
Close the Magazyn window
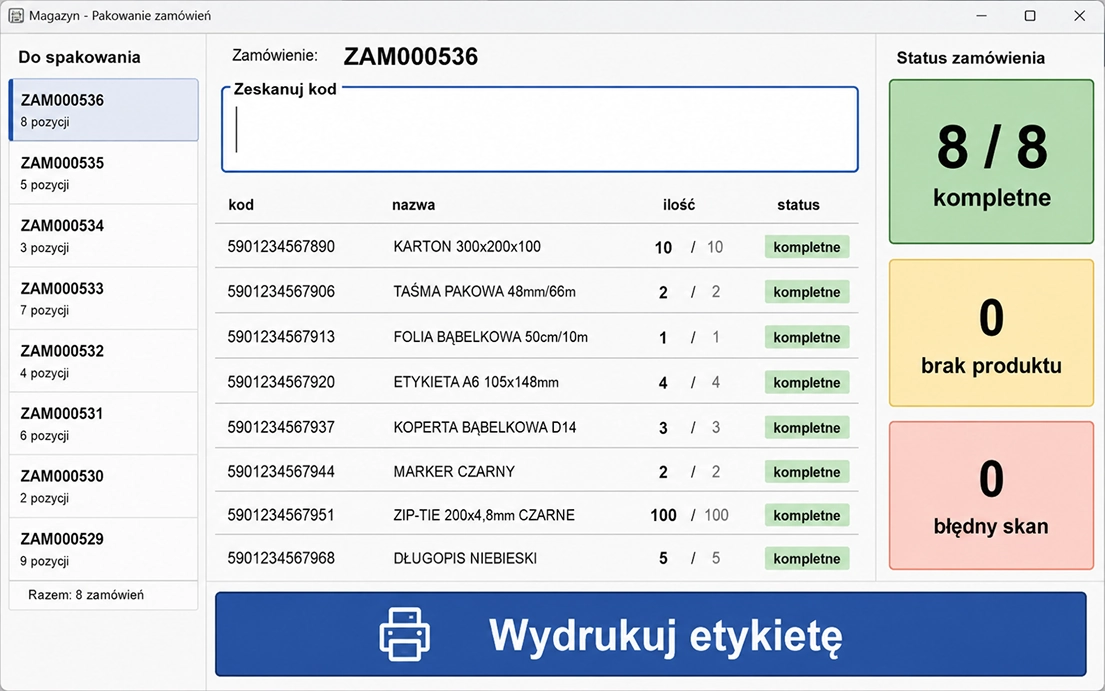point(1079,15)
